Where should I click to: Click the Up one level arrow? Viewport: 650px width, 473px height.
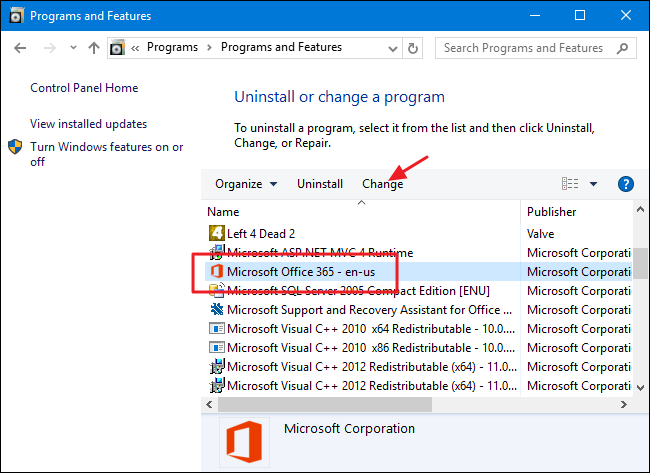point(94,48)
